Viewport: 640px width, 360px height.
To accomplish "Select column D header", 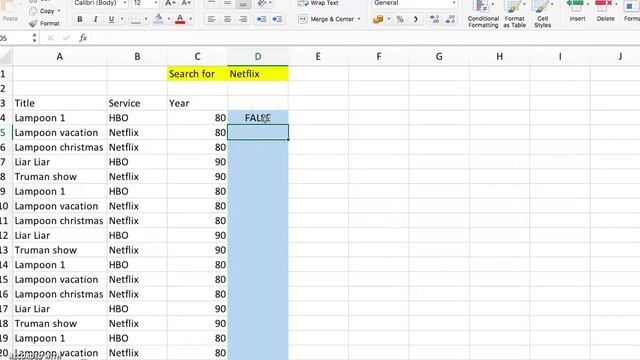I will (258, 57).
